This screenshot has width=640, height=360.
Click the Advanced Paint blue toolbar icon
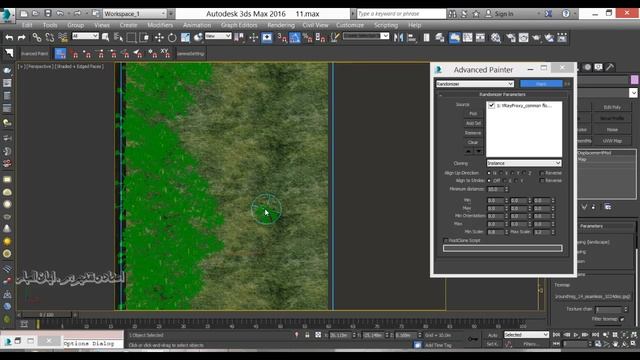point(60,53)
